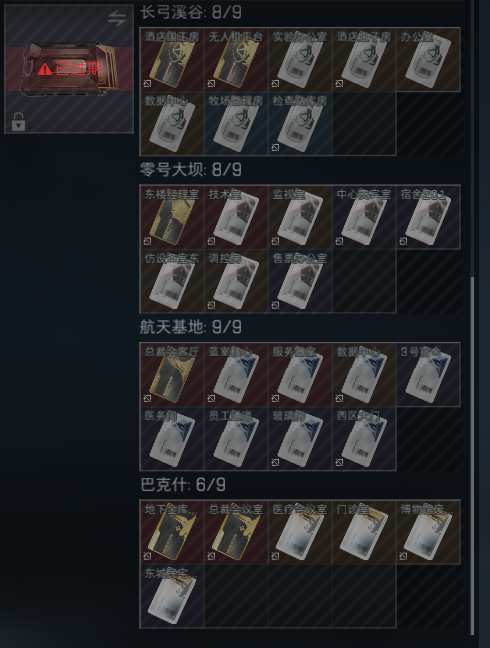Select the 医务间 keycard

pyautogui.click(x=172, y=438)
